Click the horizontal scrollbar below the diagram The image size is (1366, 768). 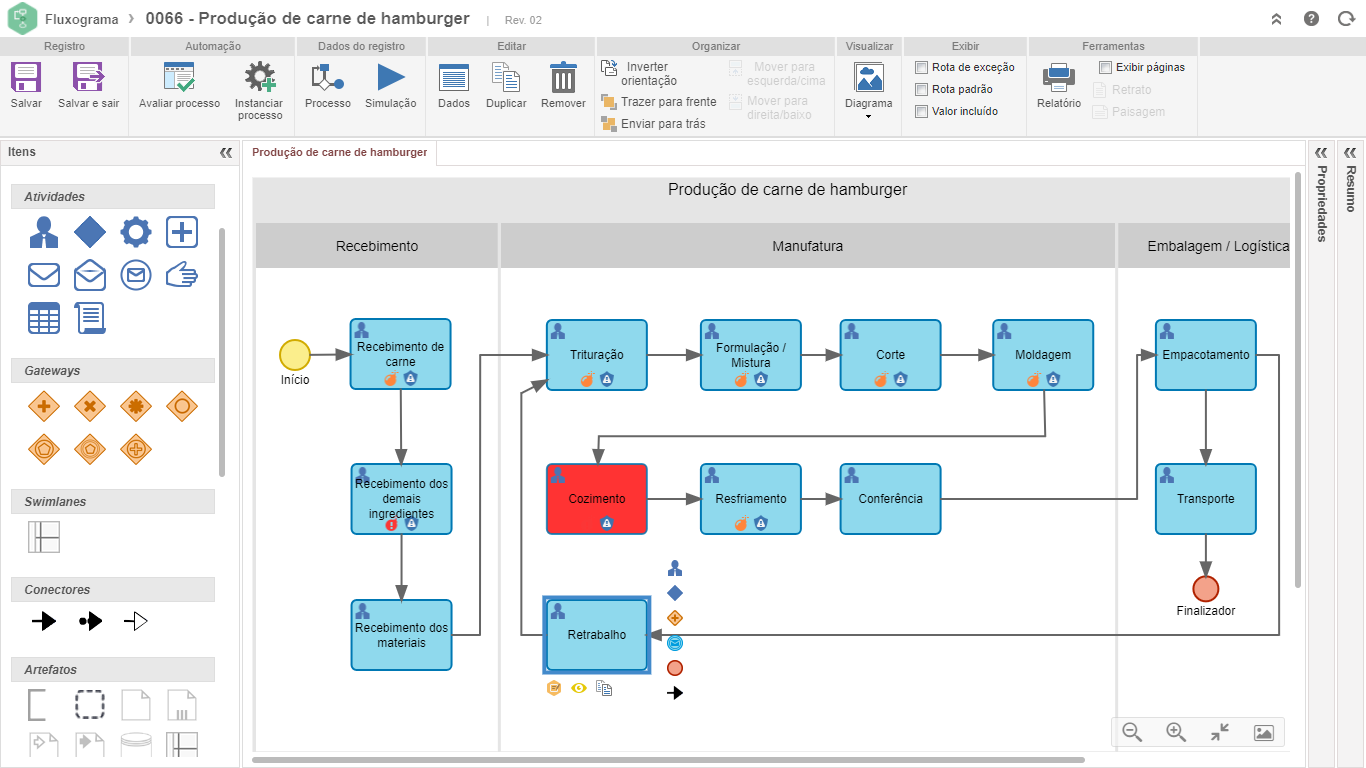(668, 760)
